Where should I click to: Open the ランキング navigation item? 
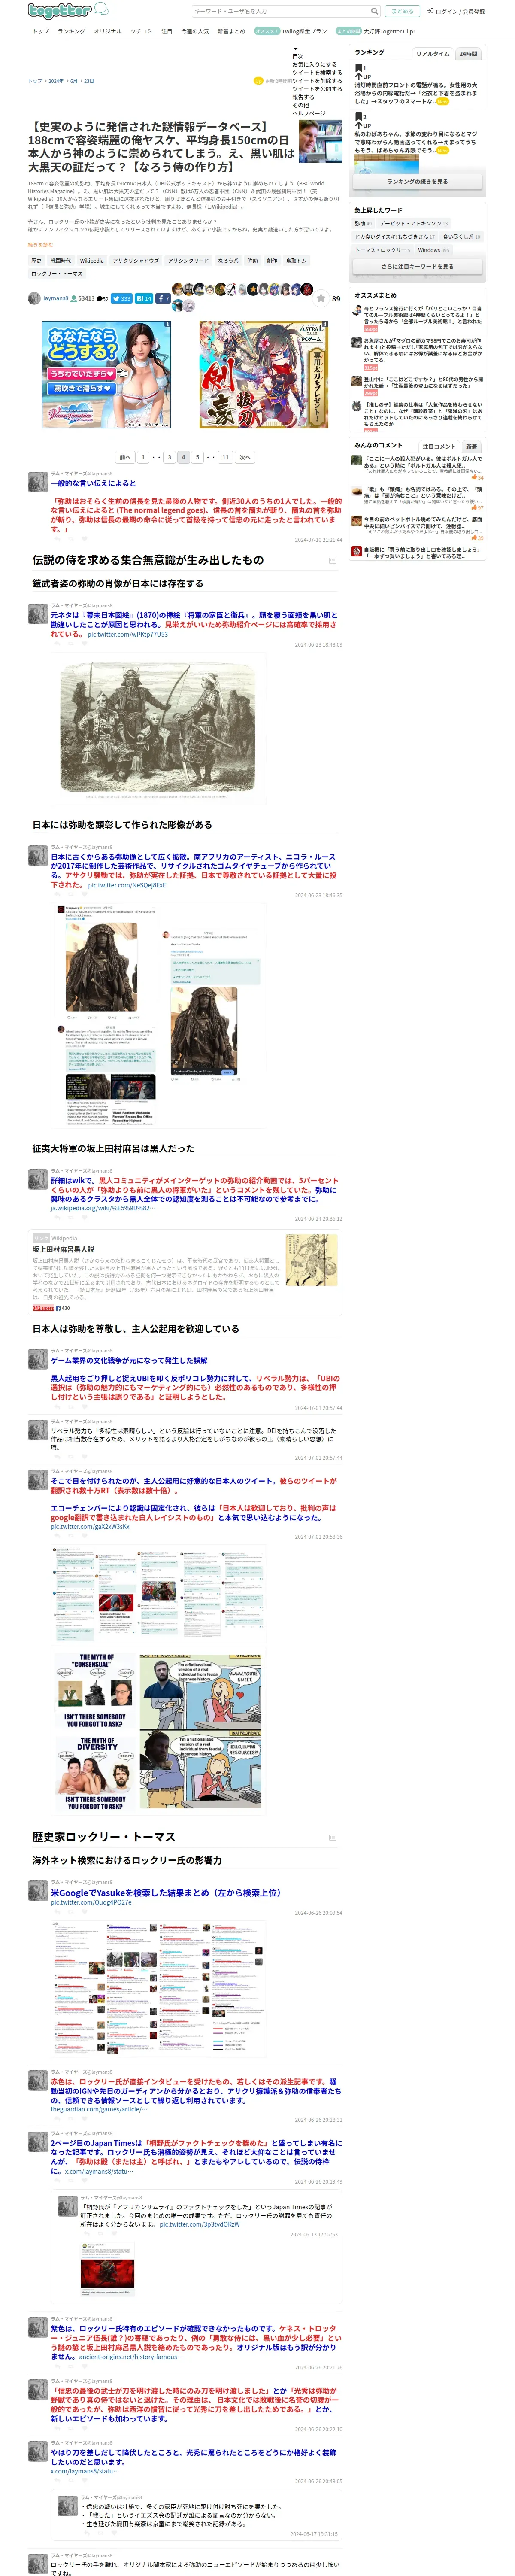(x=71, y=31)
